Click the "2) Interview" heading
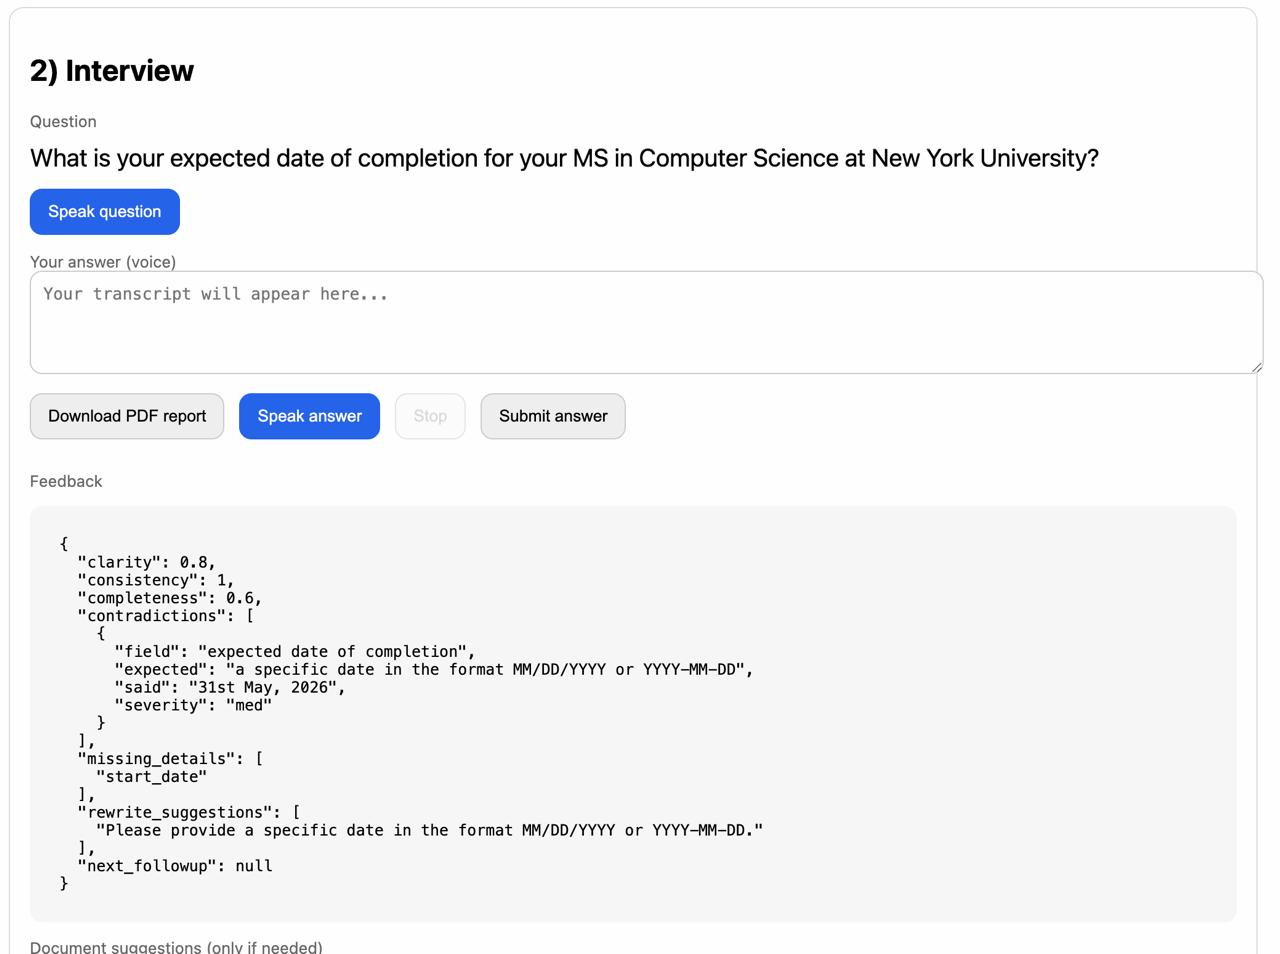Viewport: 1280px width, 954px height. click(112, 71)
